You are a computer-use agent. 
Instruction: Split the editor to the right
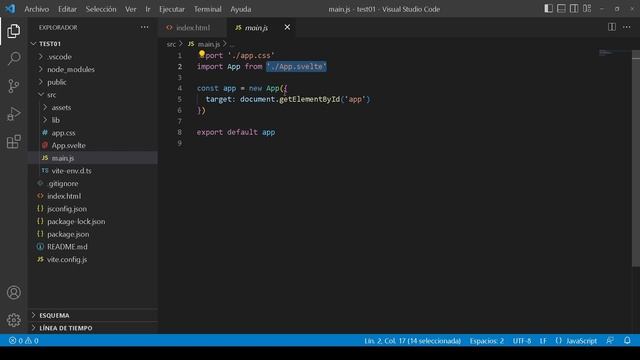pos(611,27)
